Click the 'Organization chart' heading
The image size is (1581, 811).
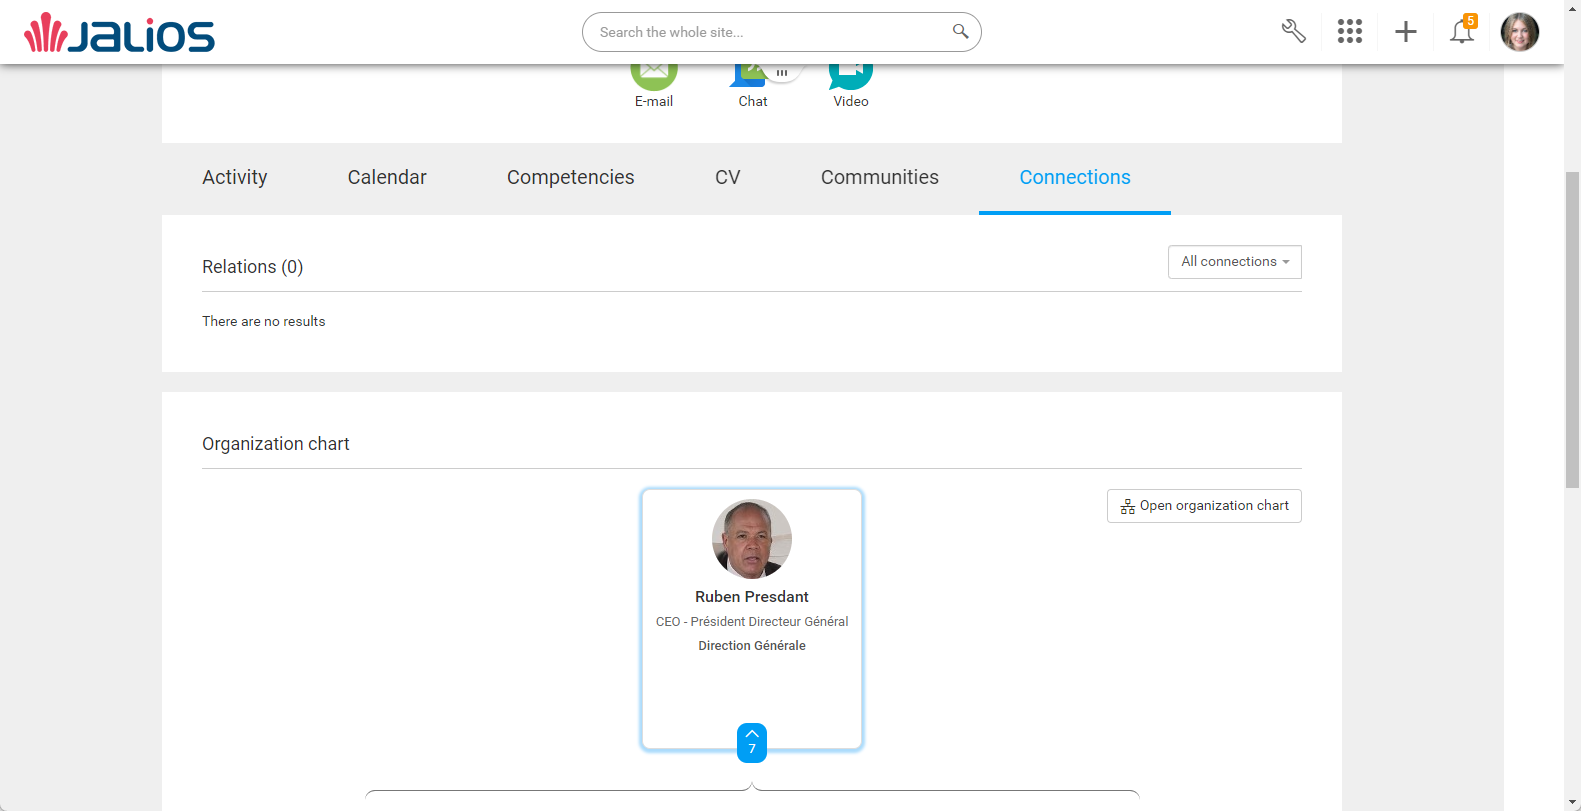click(276, 444)
